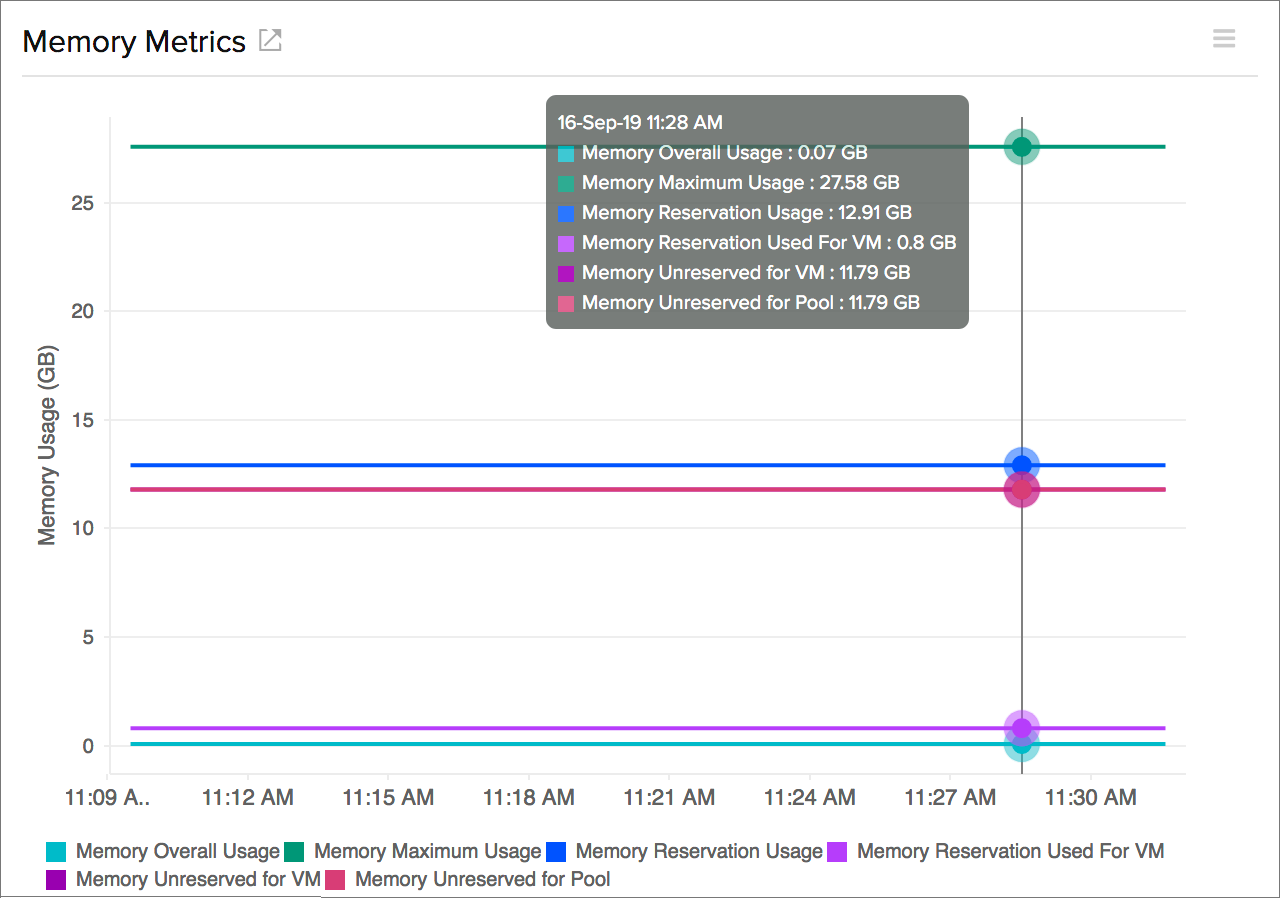Hide the Memory Maximum Usage series via legend
Image resolution: width=1280 pixels, height=898 pixels.
pos(427,851)
